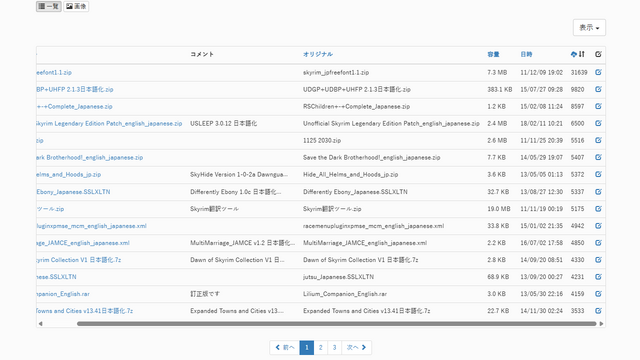
Task: Open nese.SSLXLTN file link
Action: tap(56, 277)
